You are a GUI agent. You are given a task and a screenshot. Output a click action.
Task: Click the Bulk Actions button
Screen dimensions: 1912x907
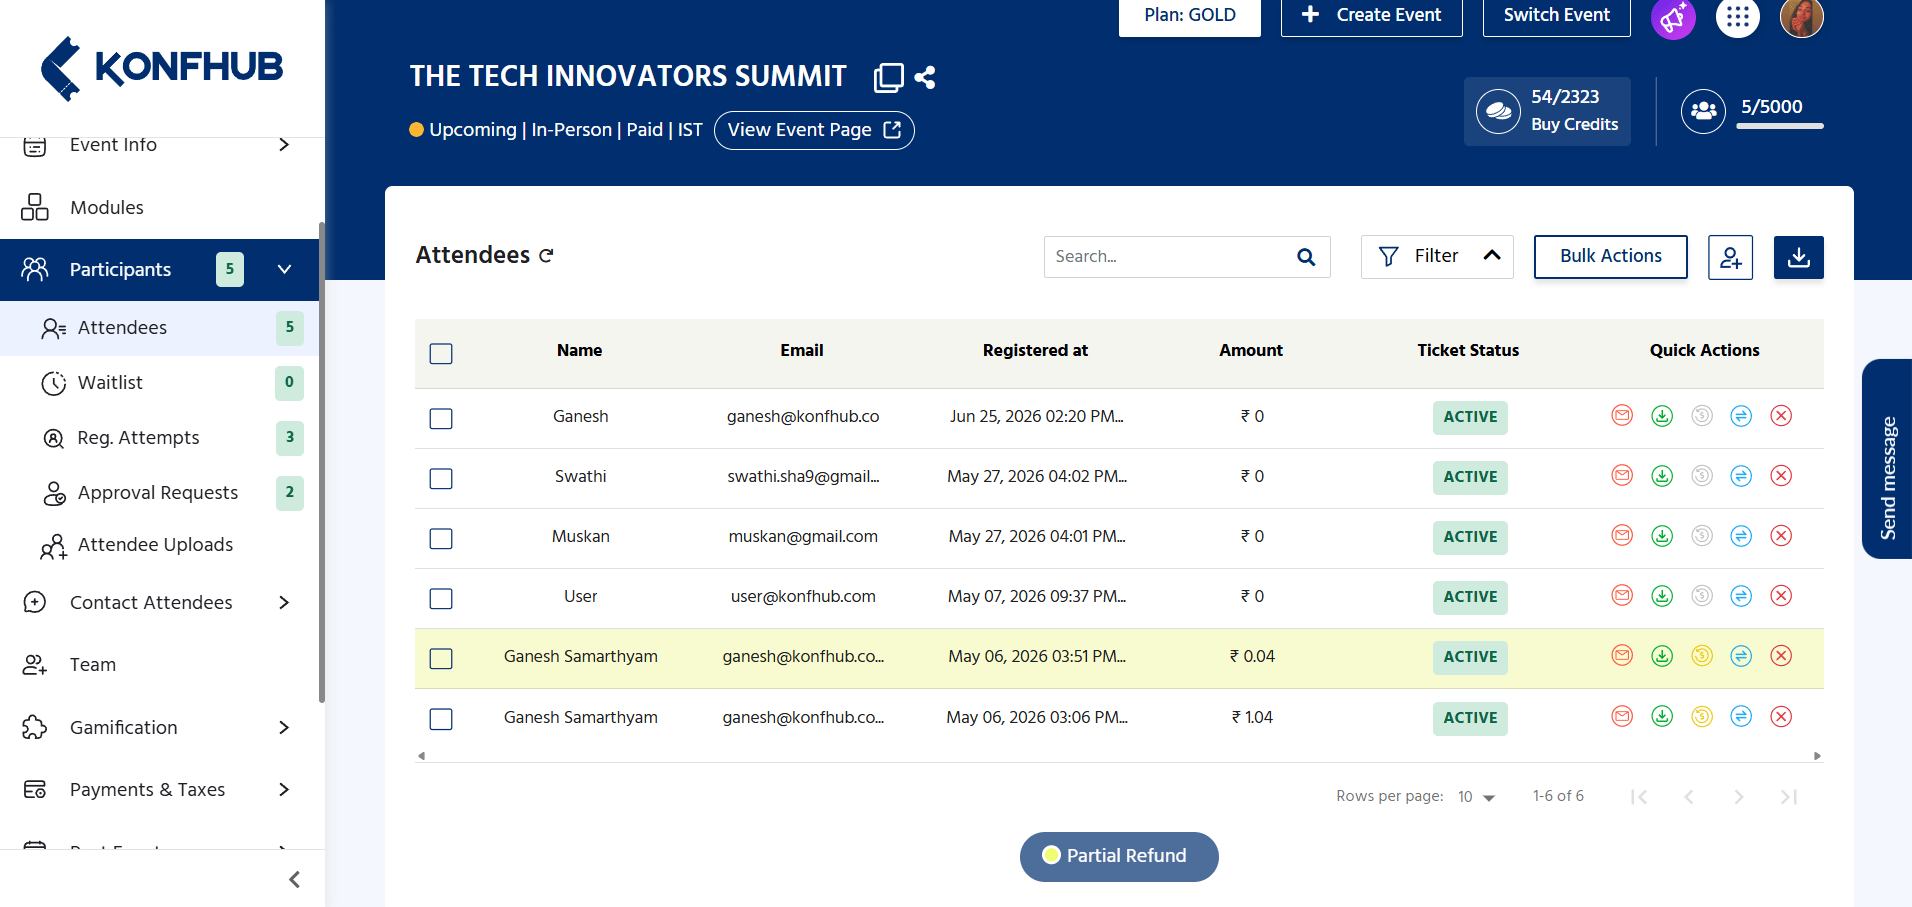pyautogui.click(x=1611, y=257)
